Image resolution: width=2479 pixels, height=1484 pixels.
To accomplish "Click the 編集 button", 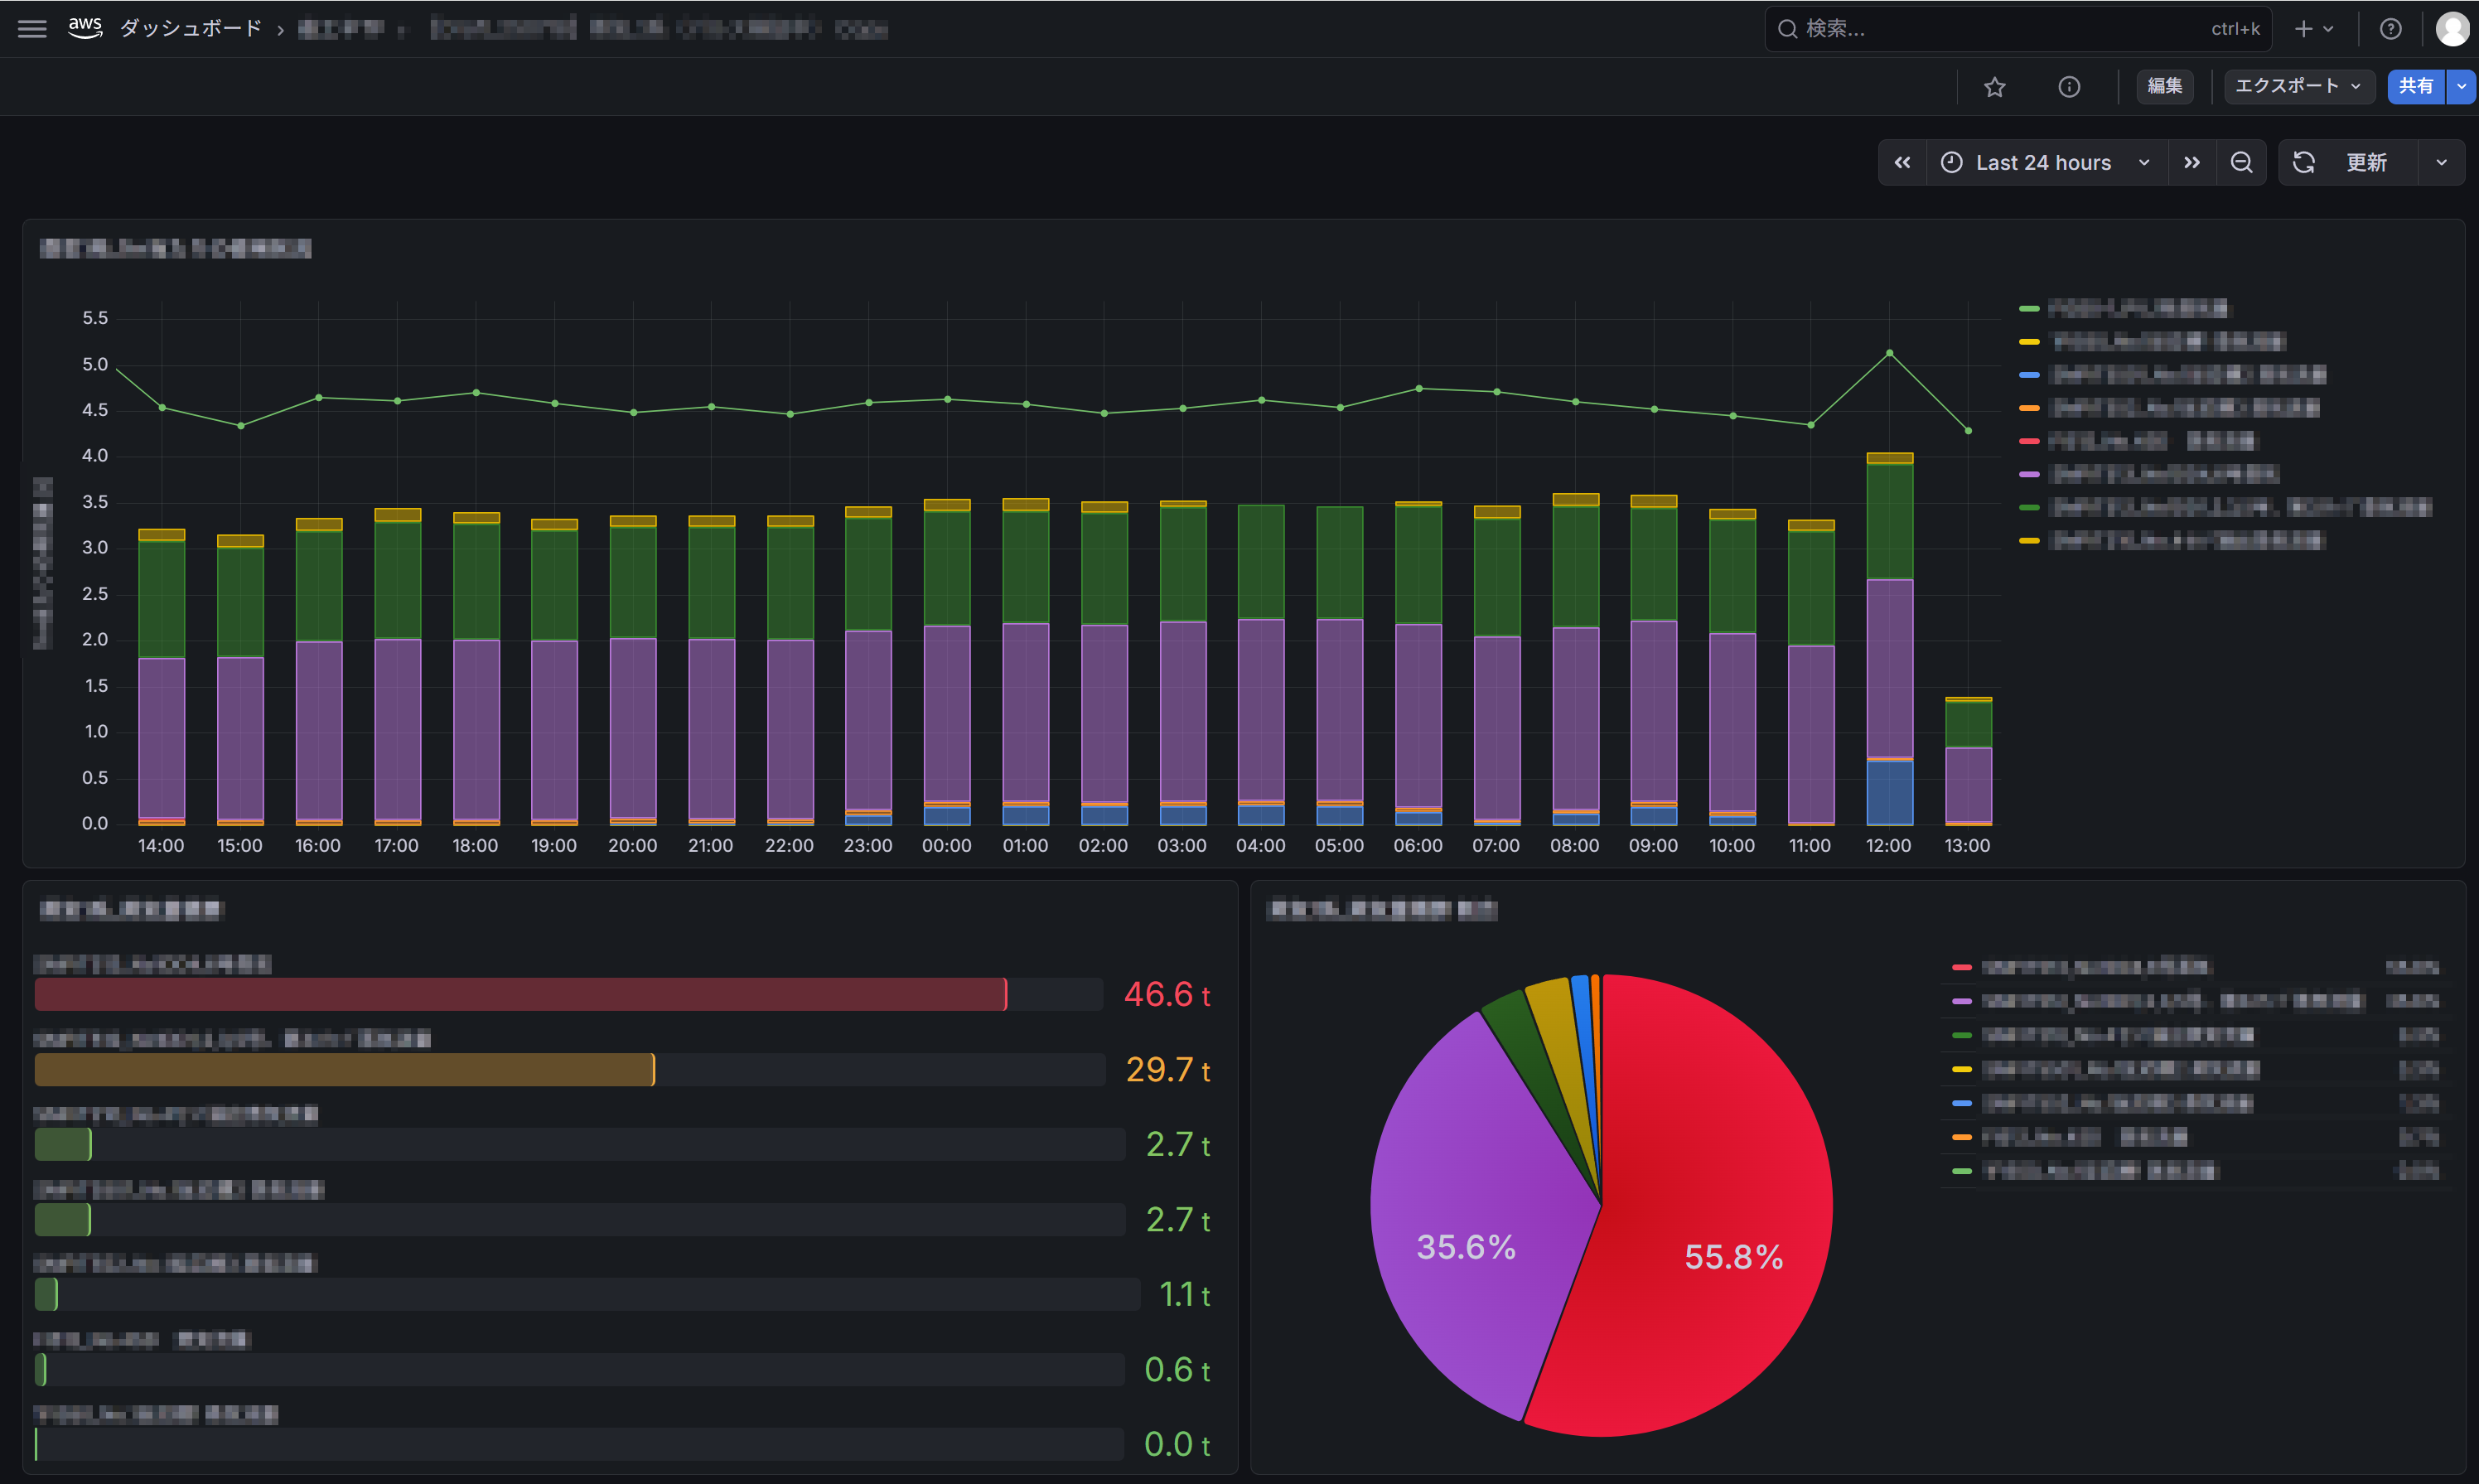I will point(2164,87).
